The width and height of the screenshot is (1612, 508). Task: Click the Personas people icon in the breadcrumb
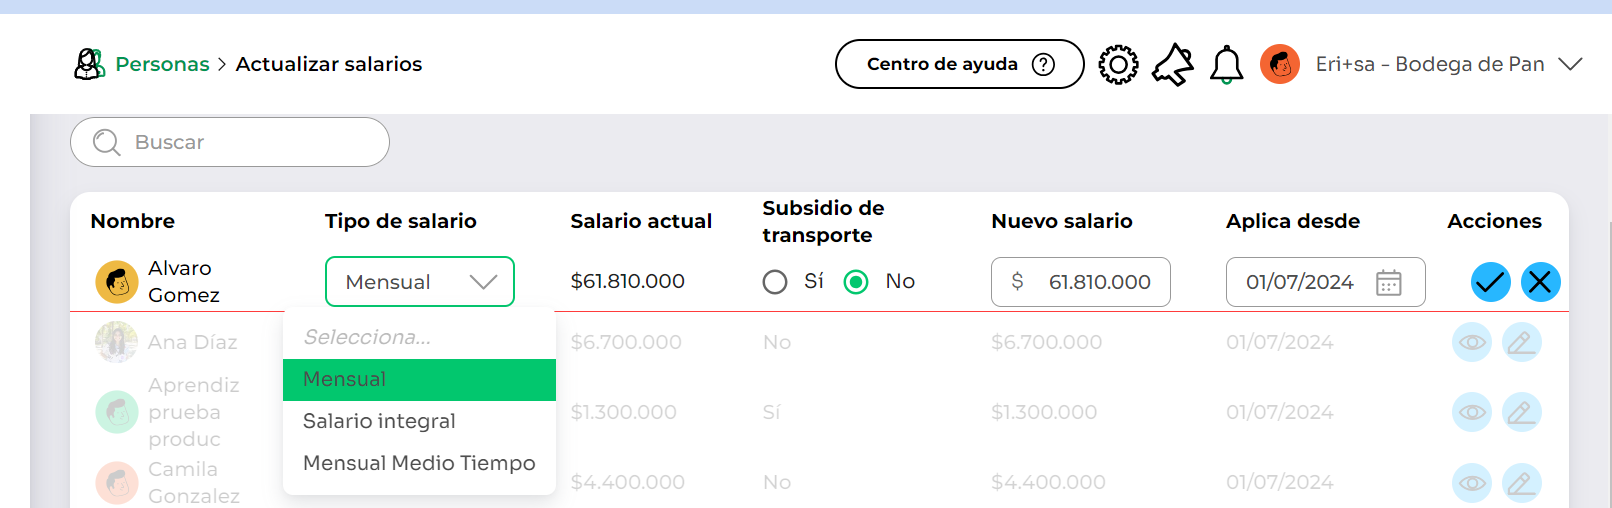click(89, 64)
